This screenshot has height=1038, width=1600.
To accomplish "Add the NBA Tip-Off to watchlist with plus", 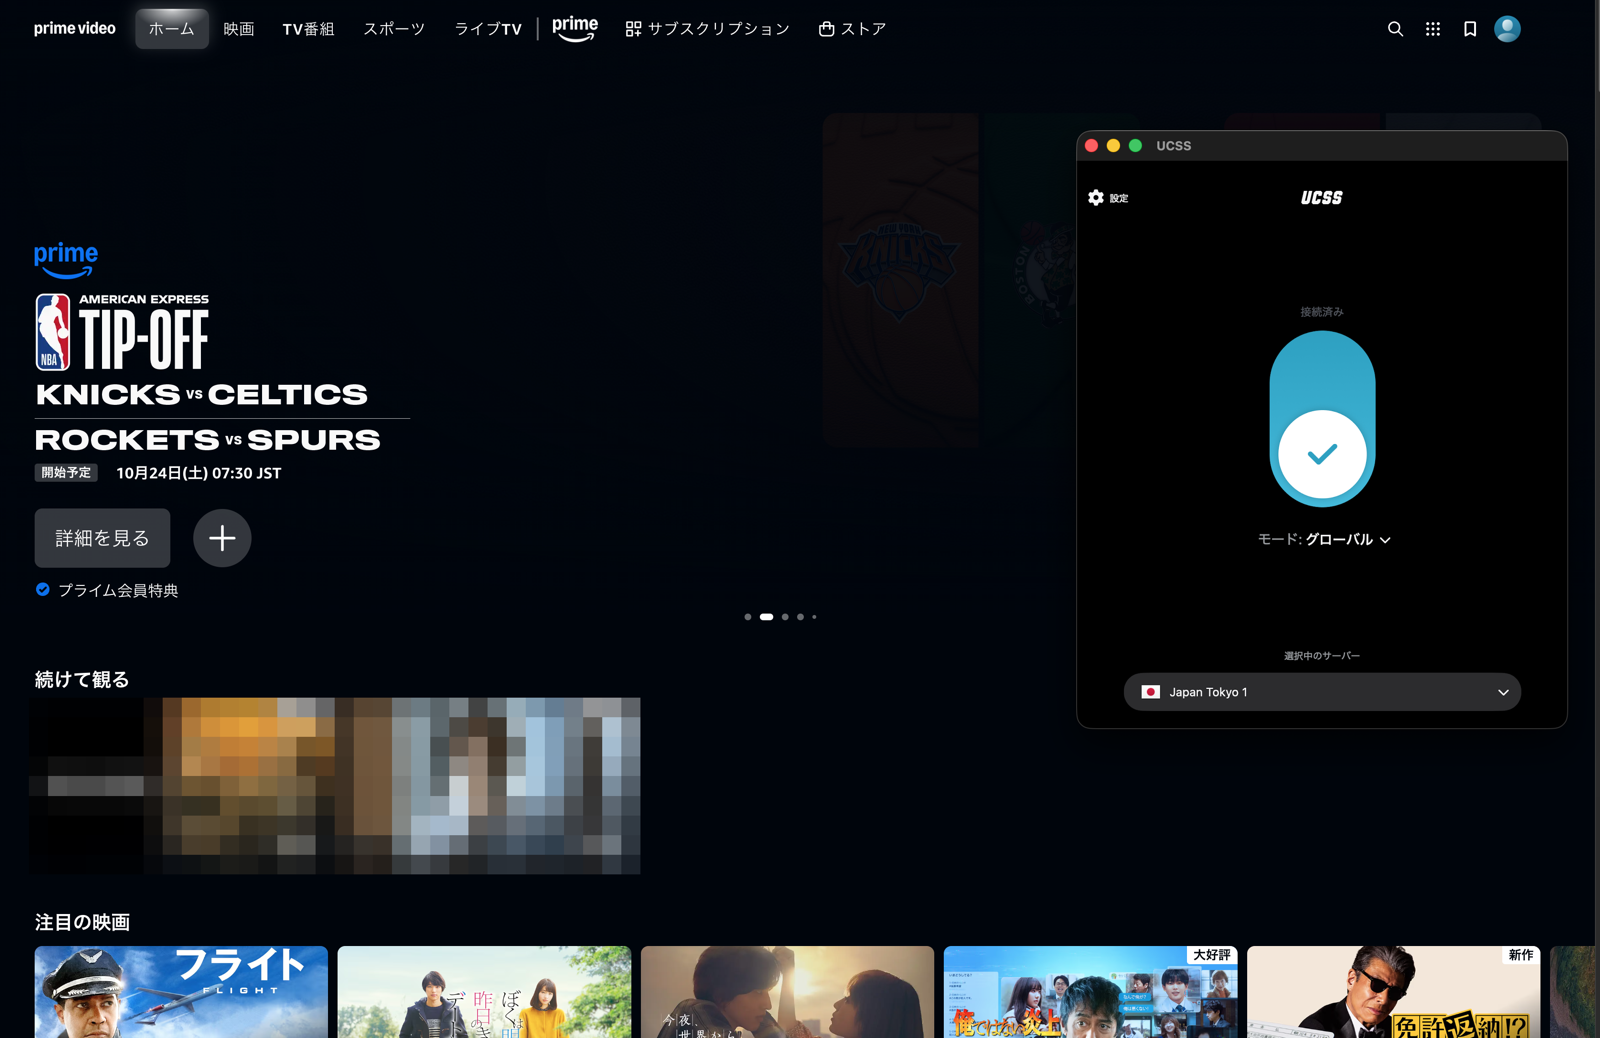I will (222, 538).
